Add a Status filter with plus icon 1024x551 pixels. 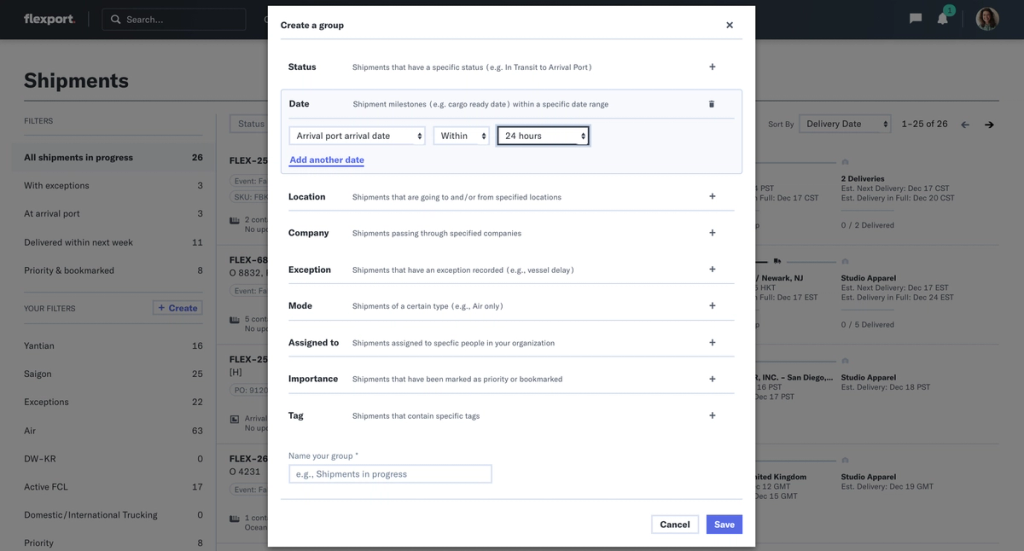712,67
